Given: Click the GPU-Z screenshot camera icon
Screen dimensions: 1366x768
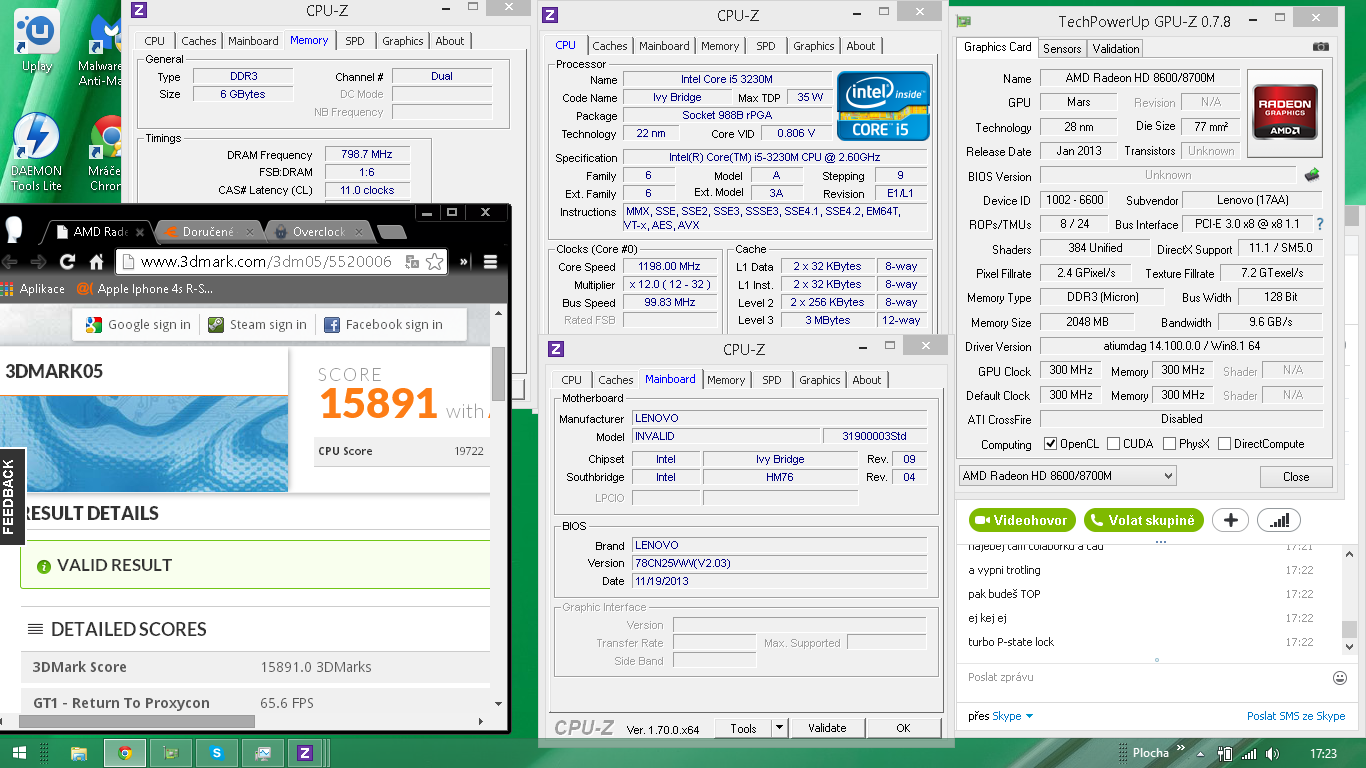Looking at the screenshot, I should (1321, 47).
